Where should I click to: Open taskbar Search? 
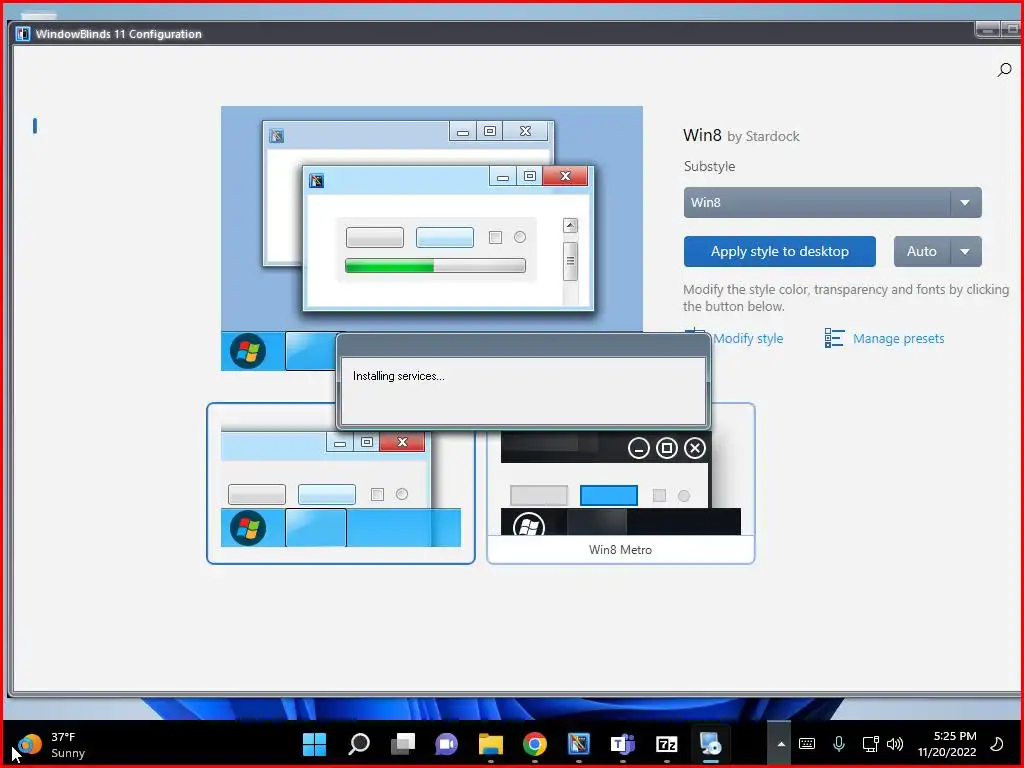pos(359,744)
